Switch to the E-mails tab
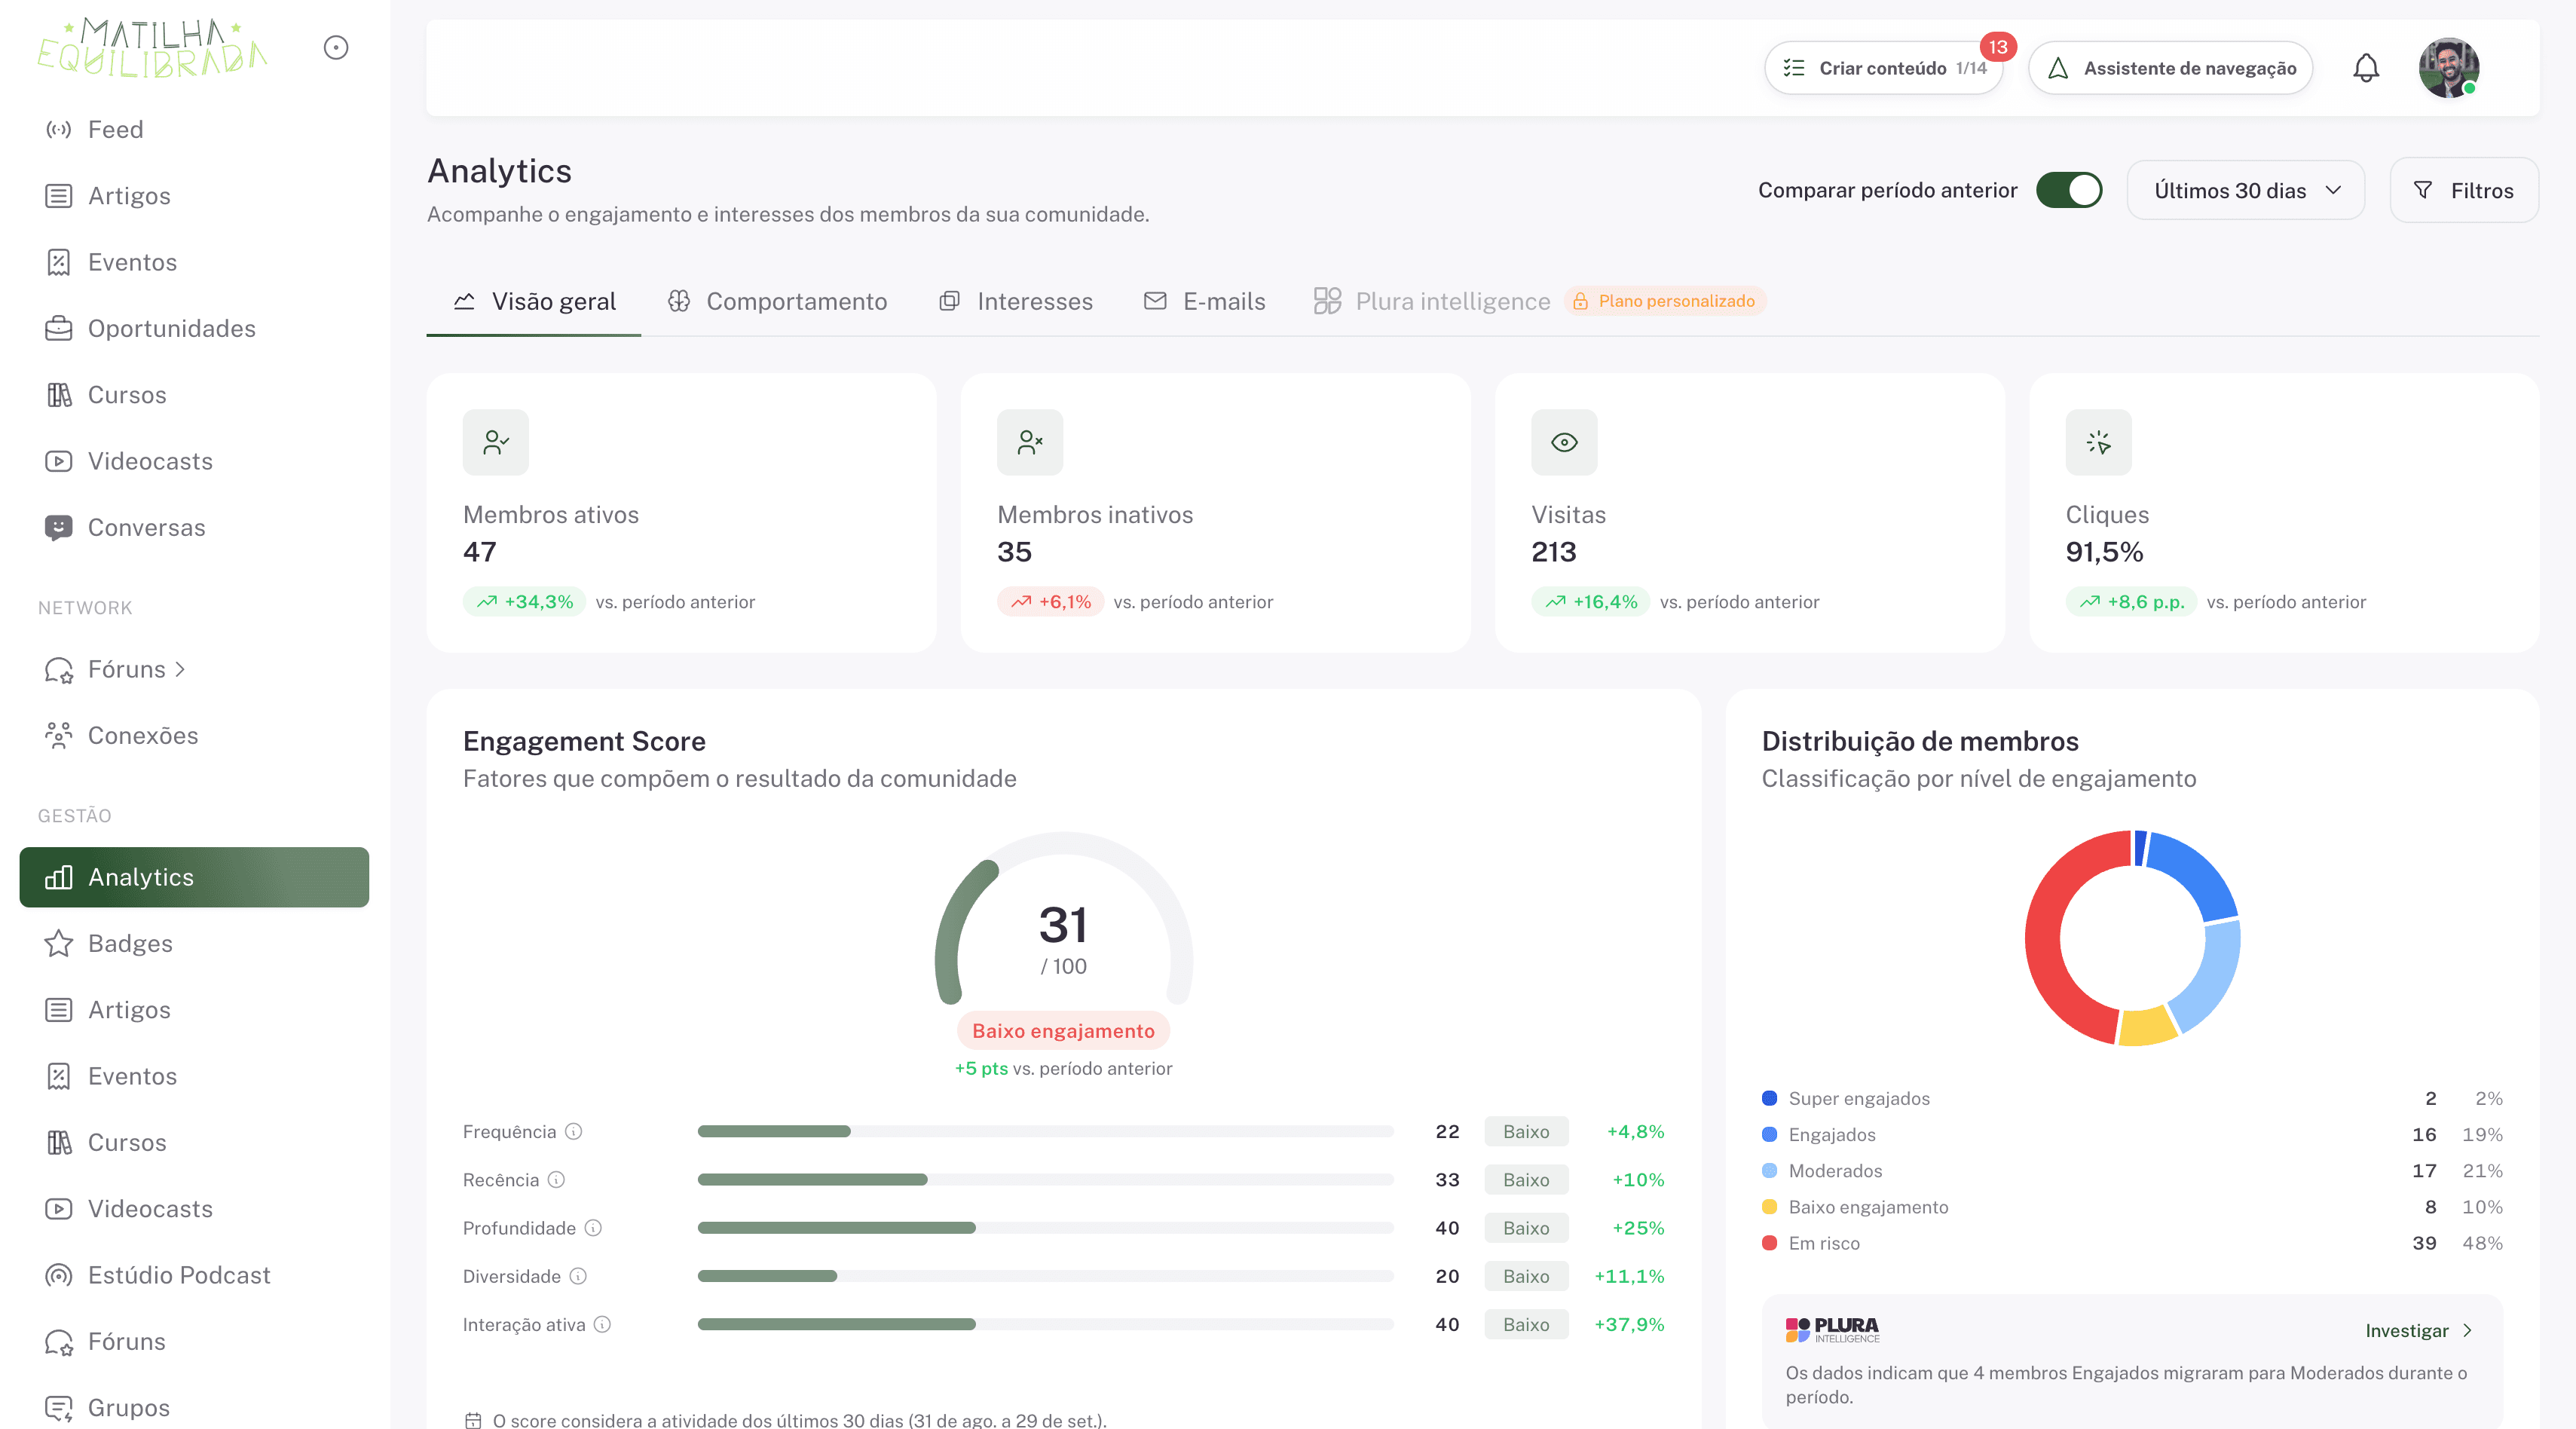Image resolution: width=2576 pixels, height=1429 pixels. click(1204, 301)
